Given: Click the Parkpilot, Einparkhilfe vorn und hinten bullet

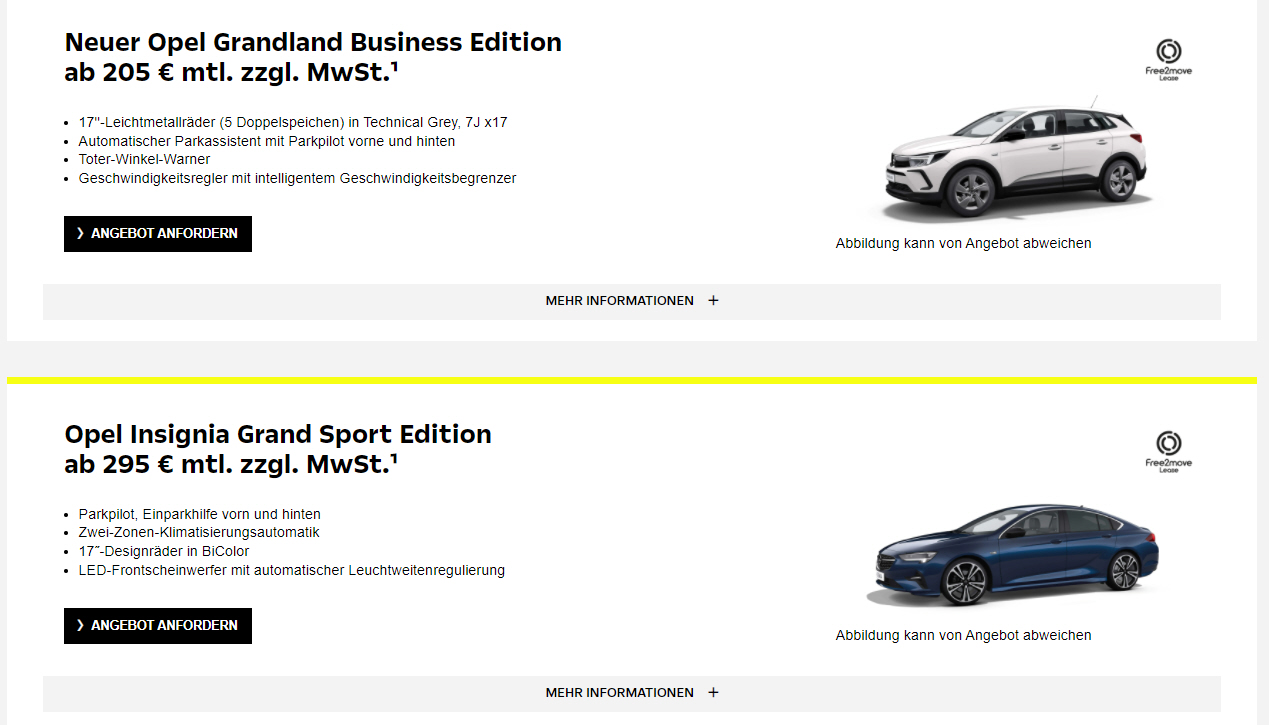Looking at the screenshot, I should [x=200, y=514].
